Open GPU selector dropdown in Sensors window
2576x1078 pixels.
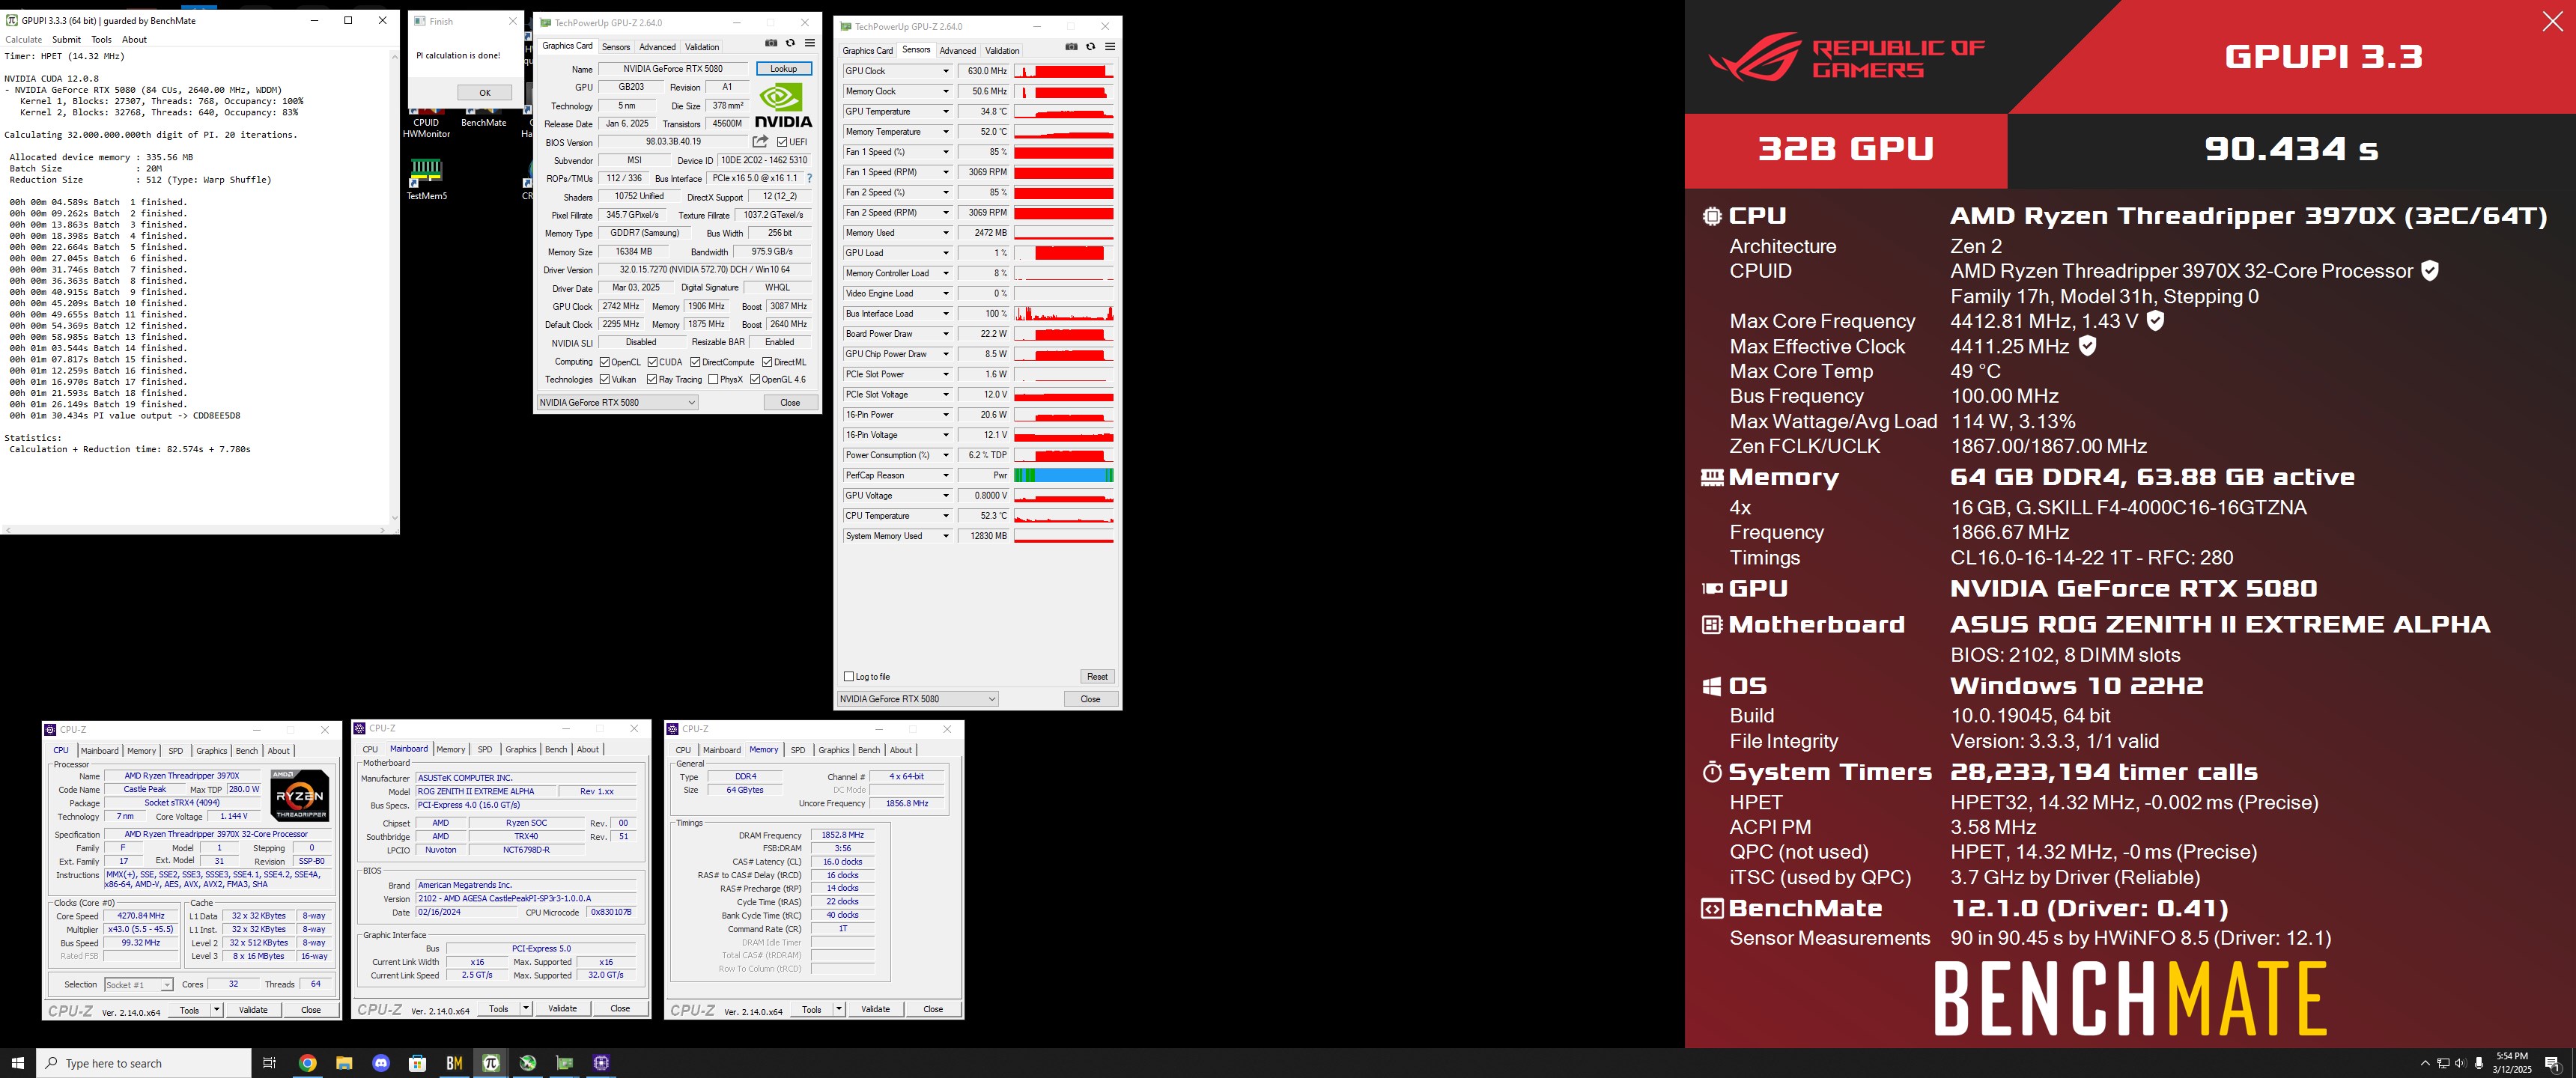pyautogui.click(x=917, y=699)
